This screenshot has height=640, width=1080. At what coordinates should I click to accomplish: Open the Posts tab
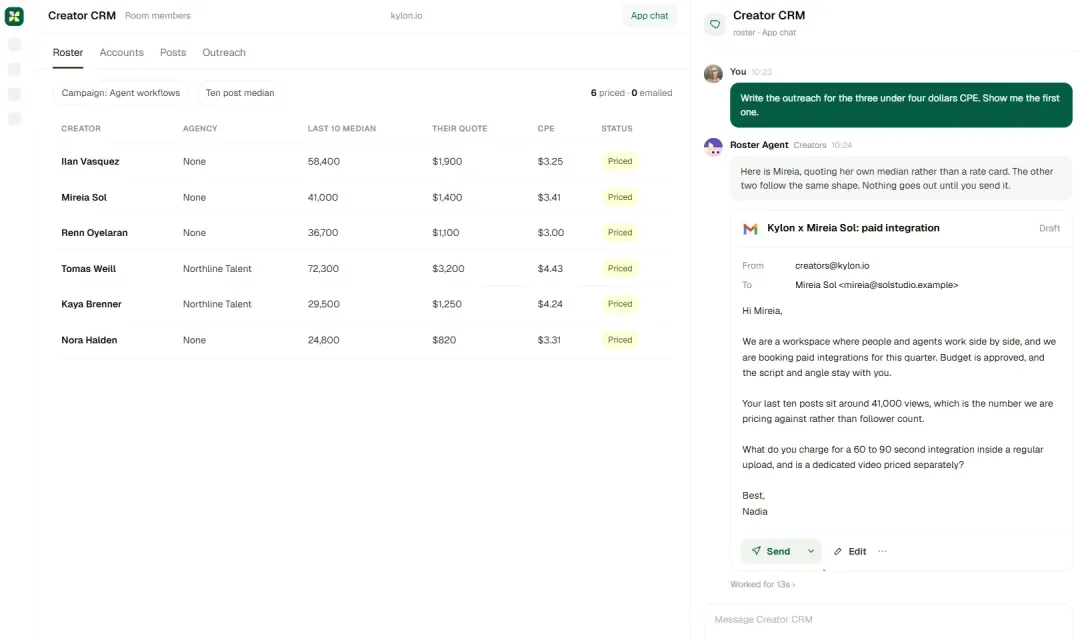[173, 52]
